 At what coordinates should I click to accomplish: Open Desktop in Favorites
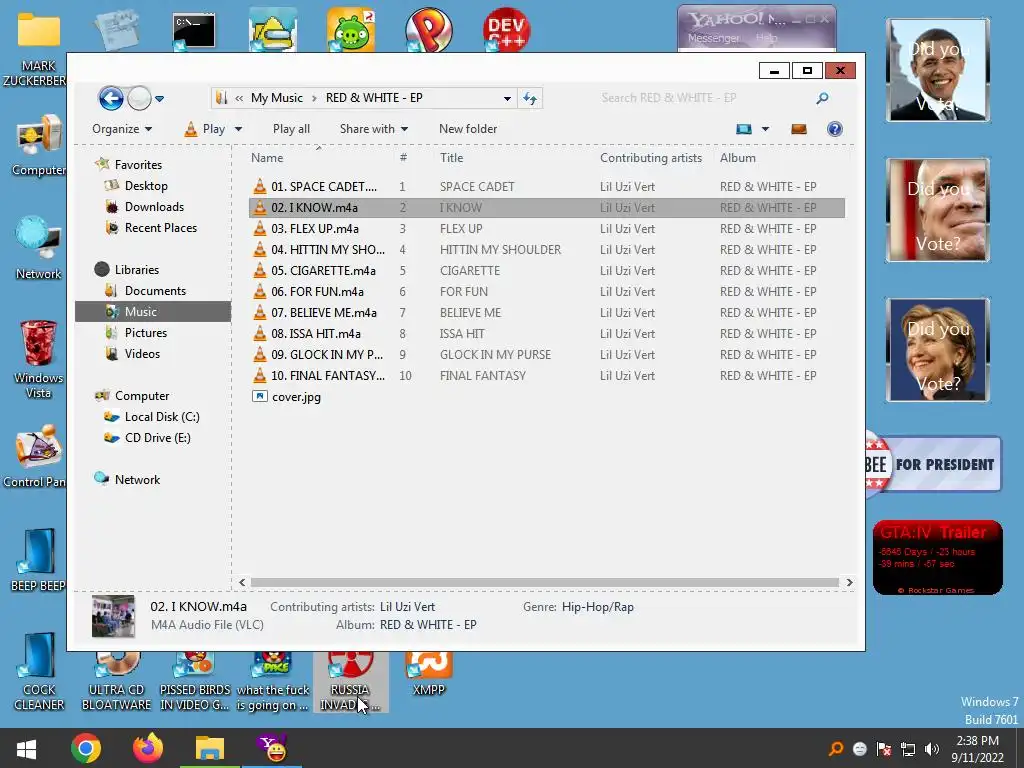point(136,185)
